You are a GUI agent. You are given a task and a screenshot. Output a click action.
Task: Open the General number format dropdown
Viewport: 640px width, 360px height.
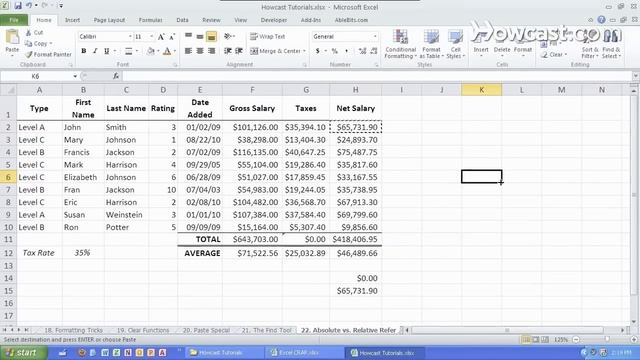(375, 37)
